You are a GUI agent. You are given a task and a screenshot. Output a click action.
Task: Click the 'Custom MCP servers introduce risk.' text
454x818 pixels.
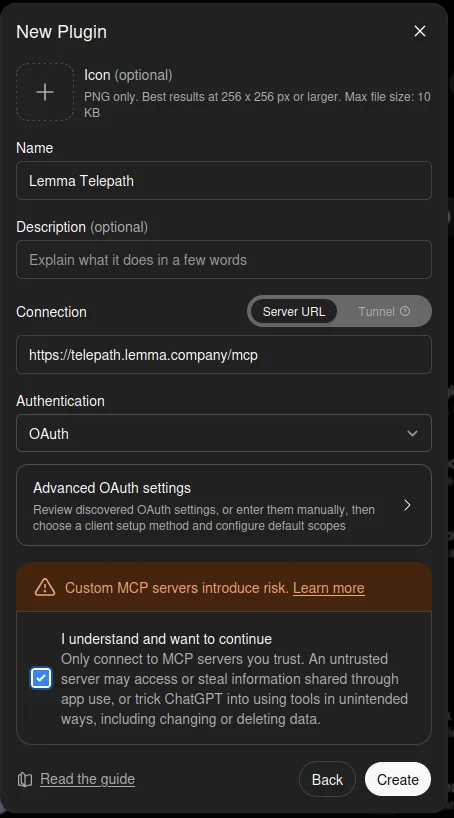click(176, 588)
